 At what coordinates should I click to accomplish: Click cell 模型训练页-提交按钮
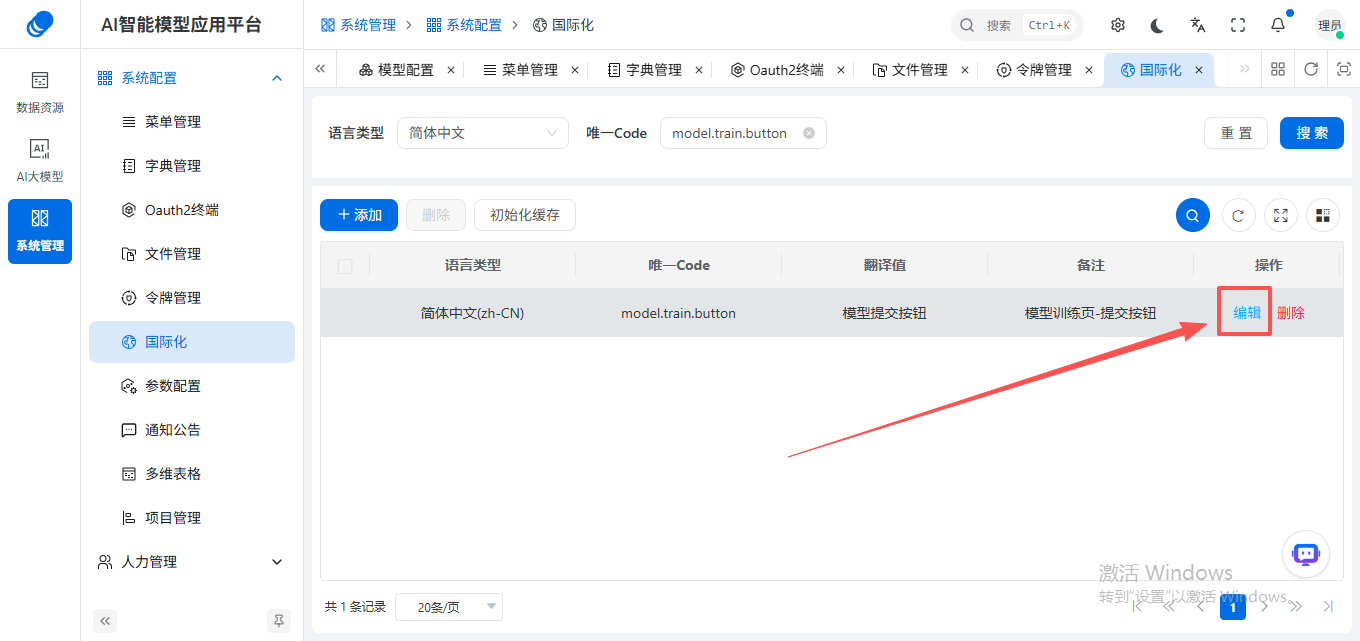point(1090,313)
